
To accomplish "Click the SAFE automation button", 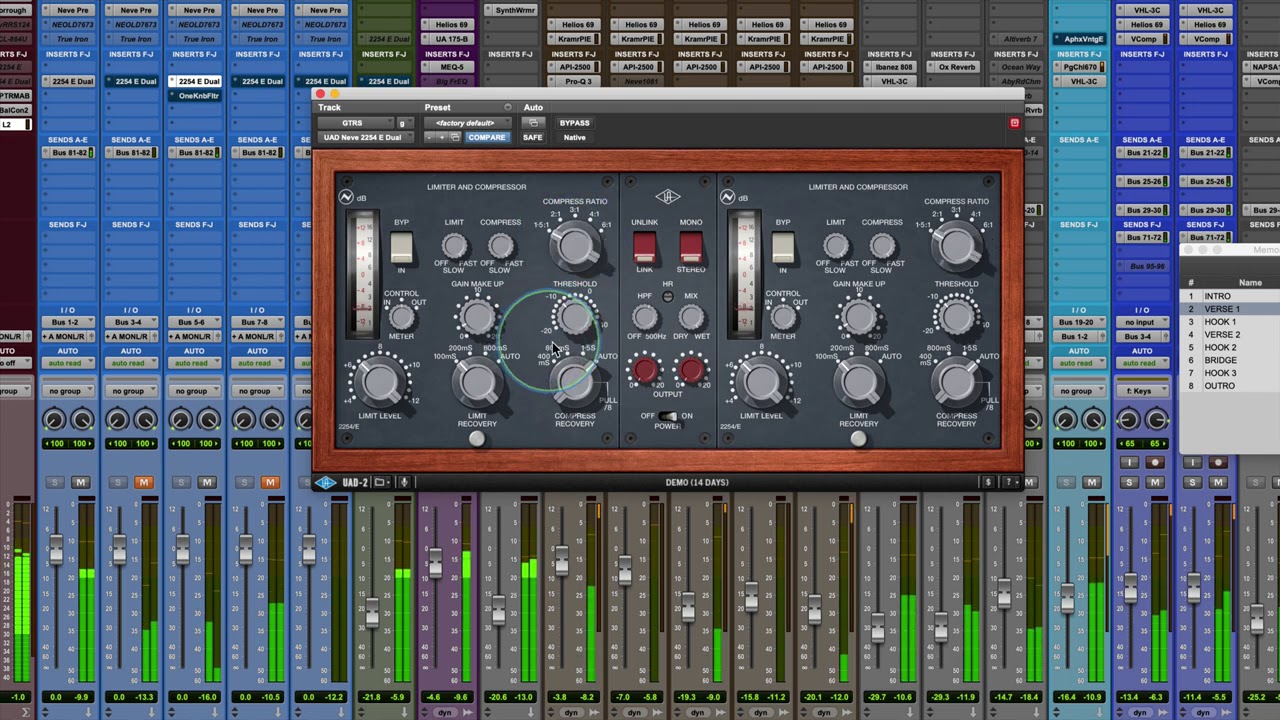I will click(533, 137).
